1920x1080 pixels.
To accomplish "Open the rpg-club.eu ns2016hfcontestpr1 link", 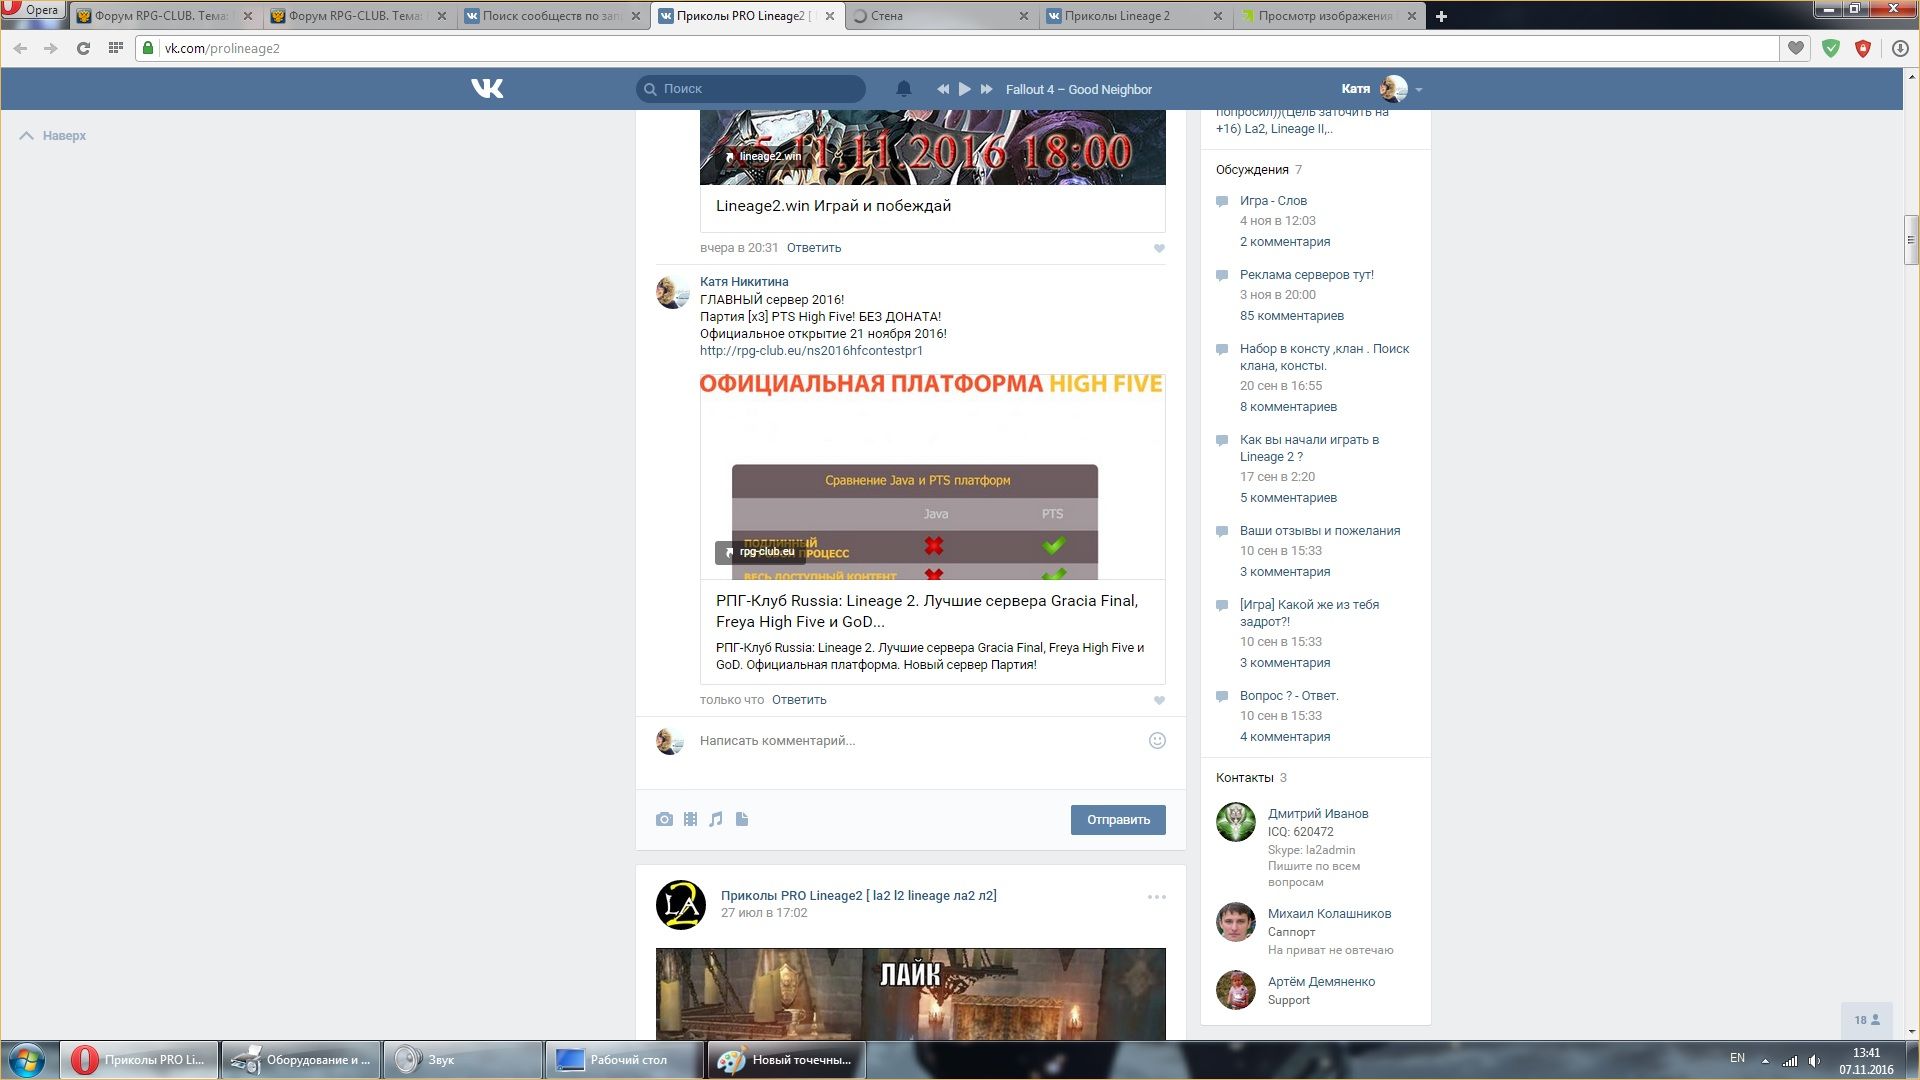I will [x=811, y=351].
